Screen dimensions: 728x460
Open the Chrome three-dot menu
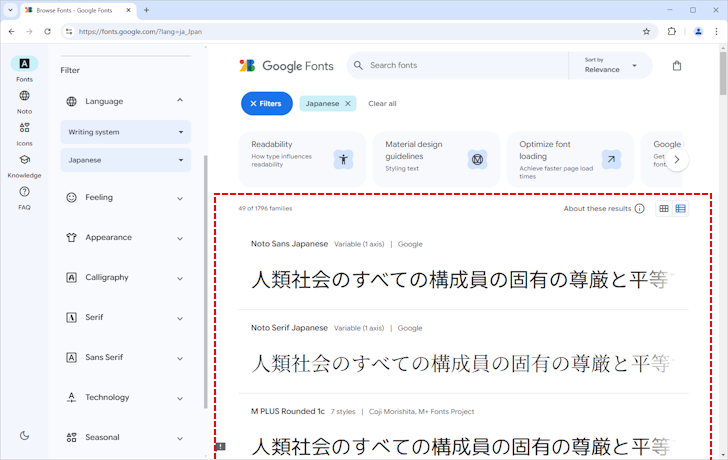point(716,32)
